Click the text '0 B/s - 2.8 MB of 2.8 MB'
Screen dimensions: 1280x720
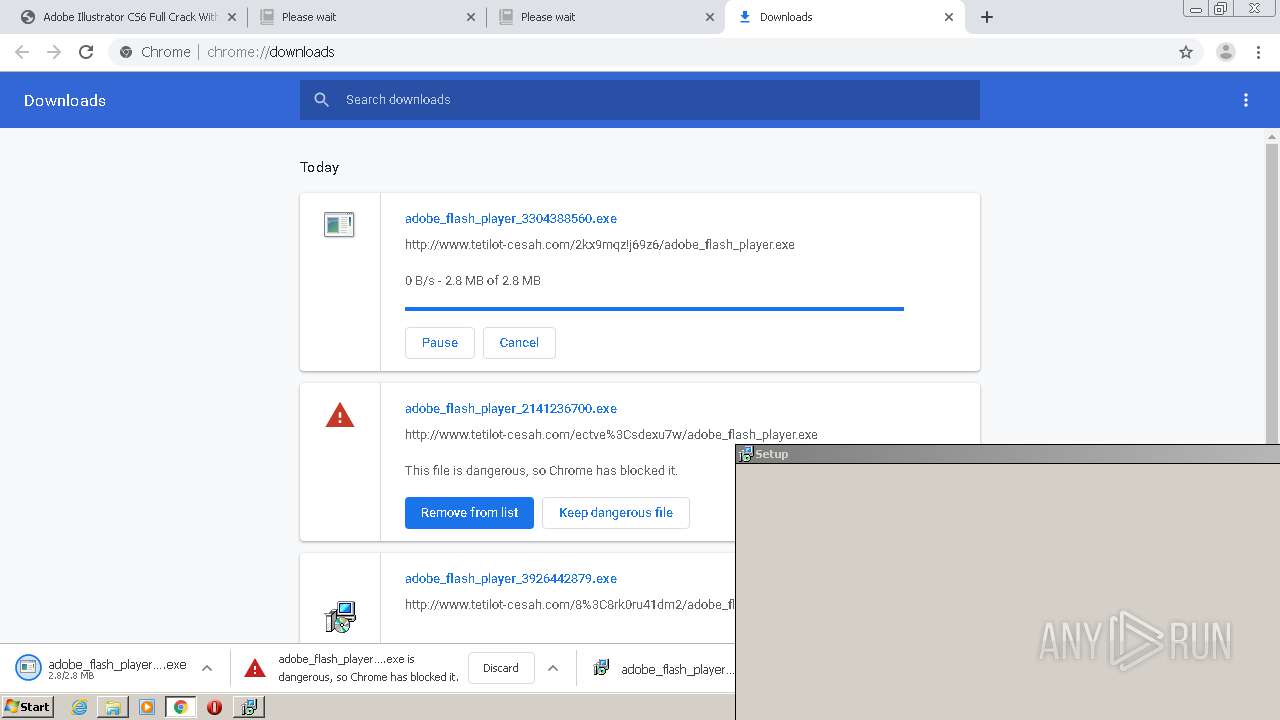tap(473, 280)
